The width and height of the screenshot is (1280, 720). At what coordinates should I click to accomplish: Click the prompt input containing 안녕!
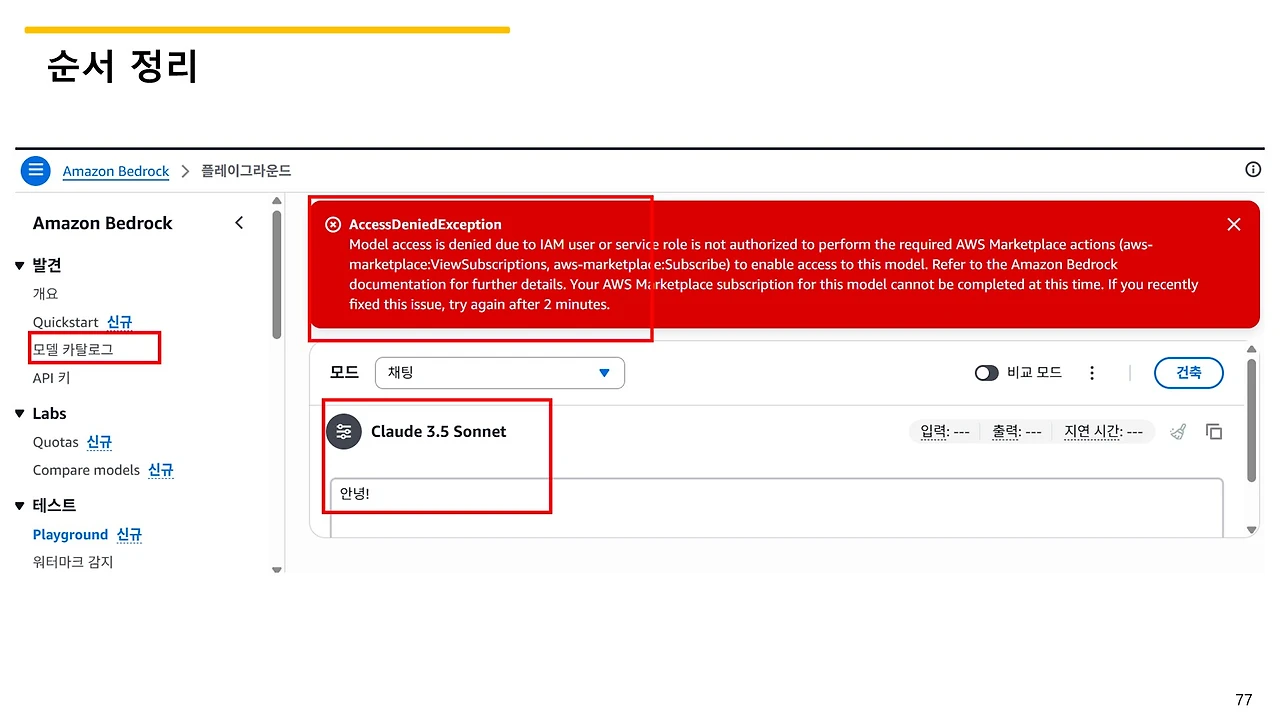coord(776,507)
